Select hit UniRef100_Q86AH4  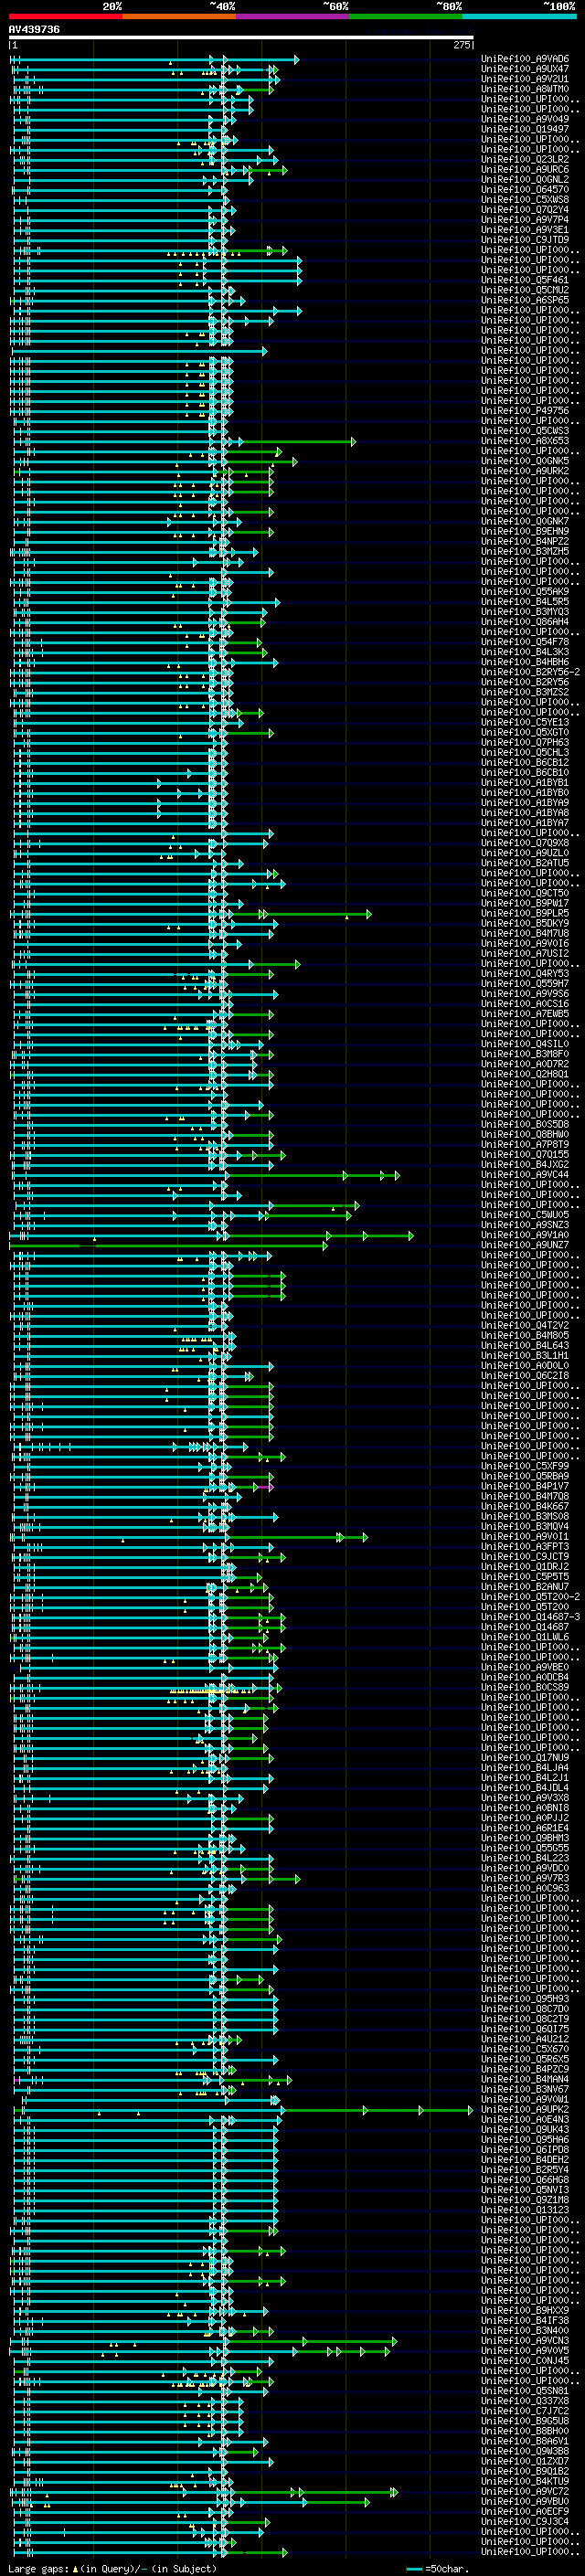click(525, 622)
